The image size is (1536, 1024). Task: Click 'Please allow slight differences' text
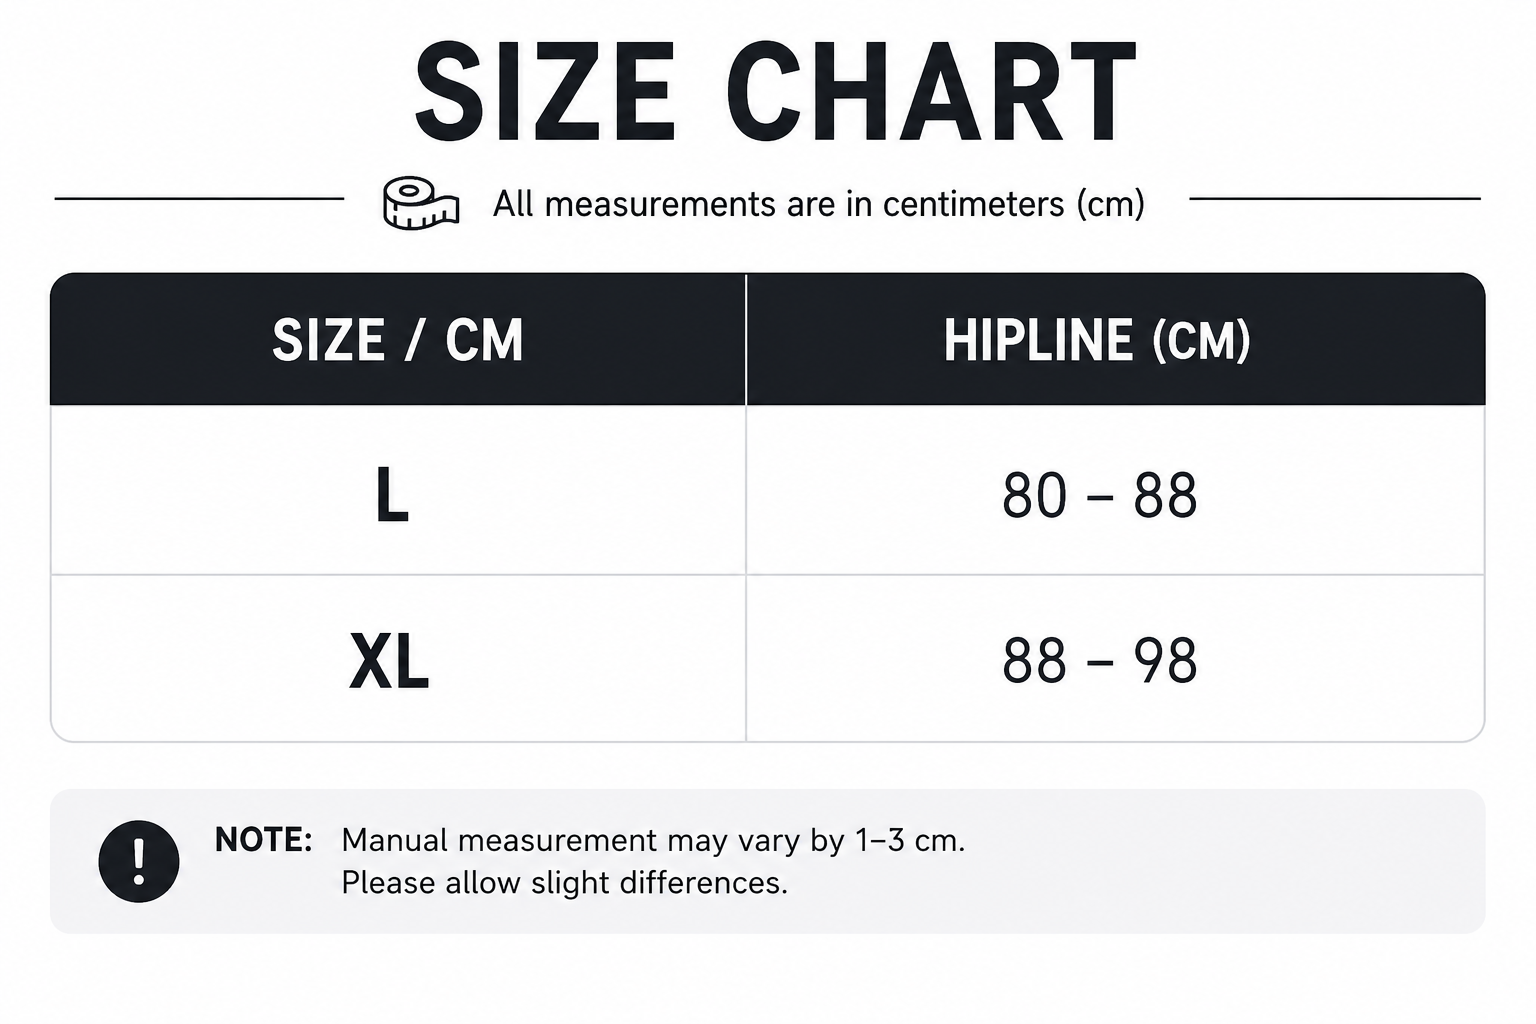[x=564, y=883]
